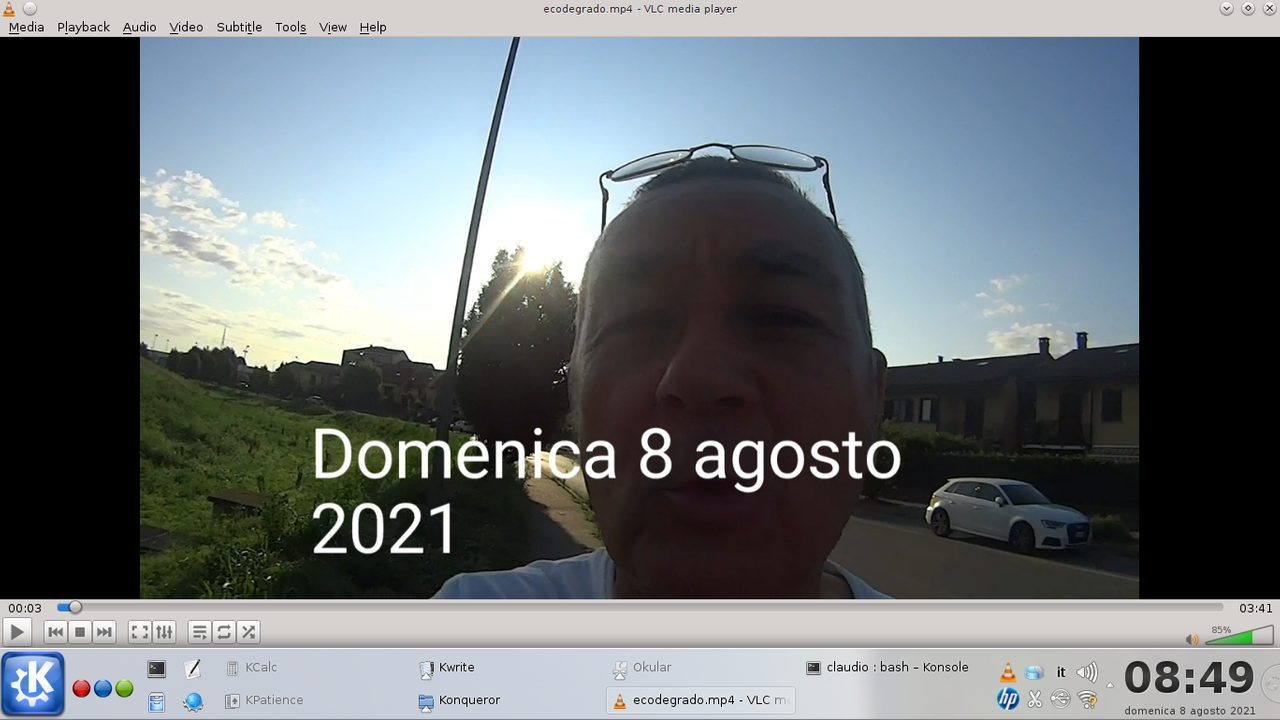Expand the Tools menu
1280x720 pixels.
pyautogui.click(x=290, y=27)
